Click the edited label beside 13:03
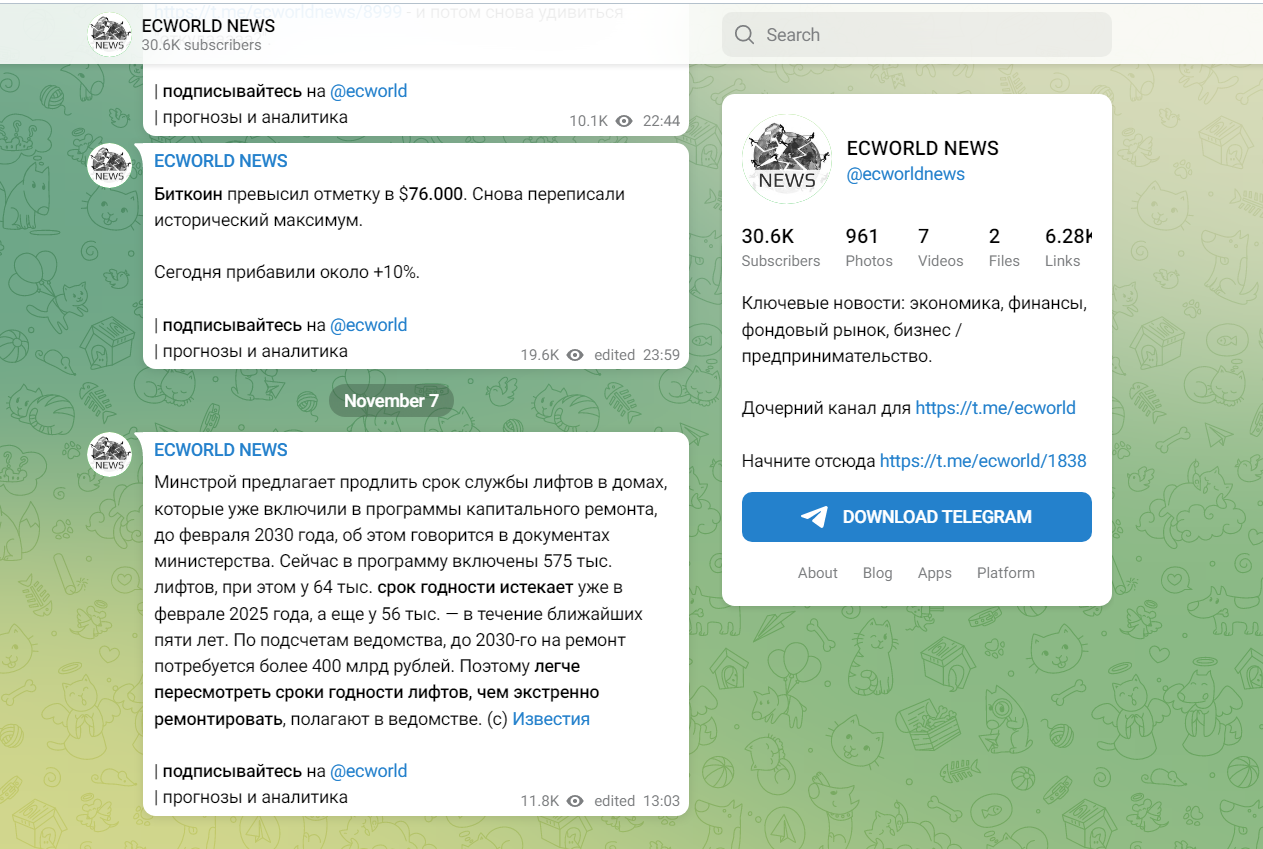 click(x=614, y=801)
